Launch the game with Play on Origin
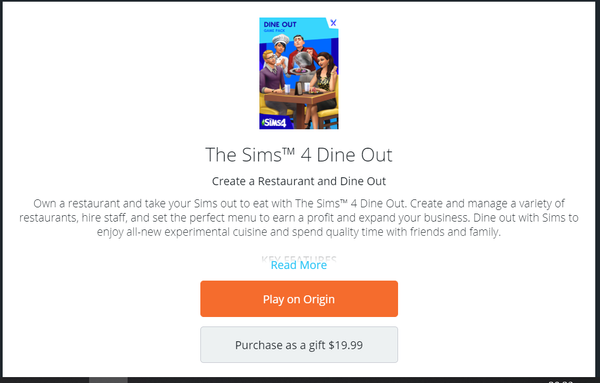The height and width of the screenshot is (383, 600). (x=299, y=299)
